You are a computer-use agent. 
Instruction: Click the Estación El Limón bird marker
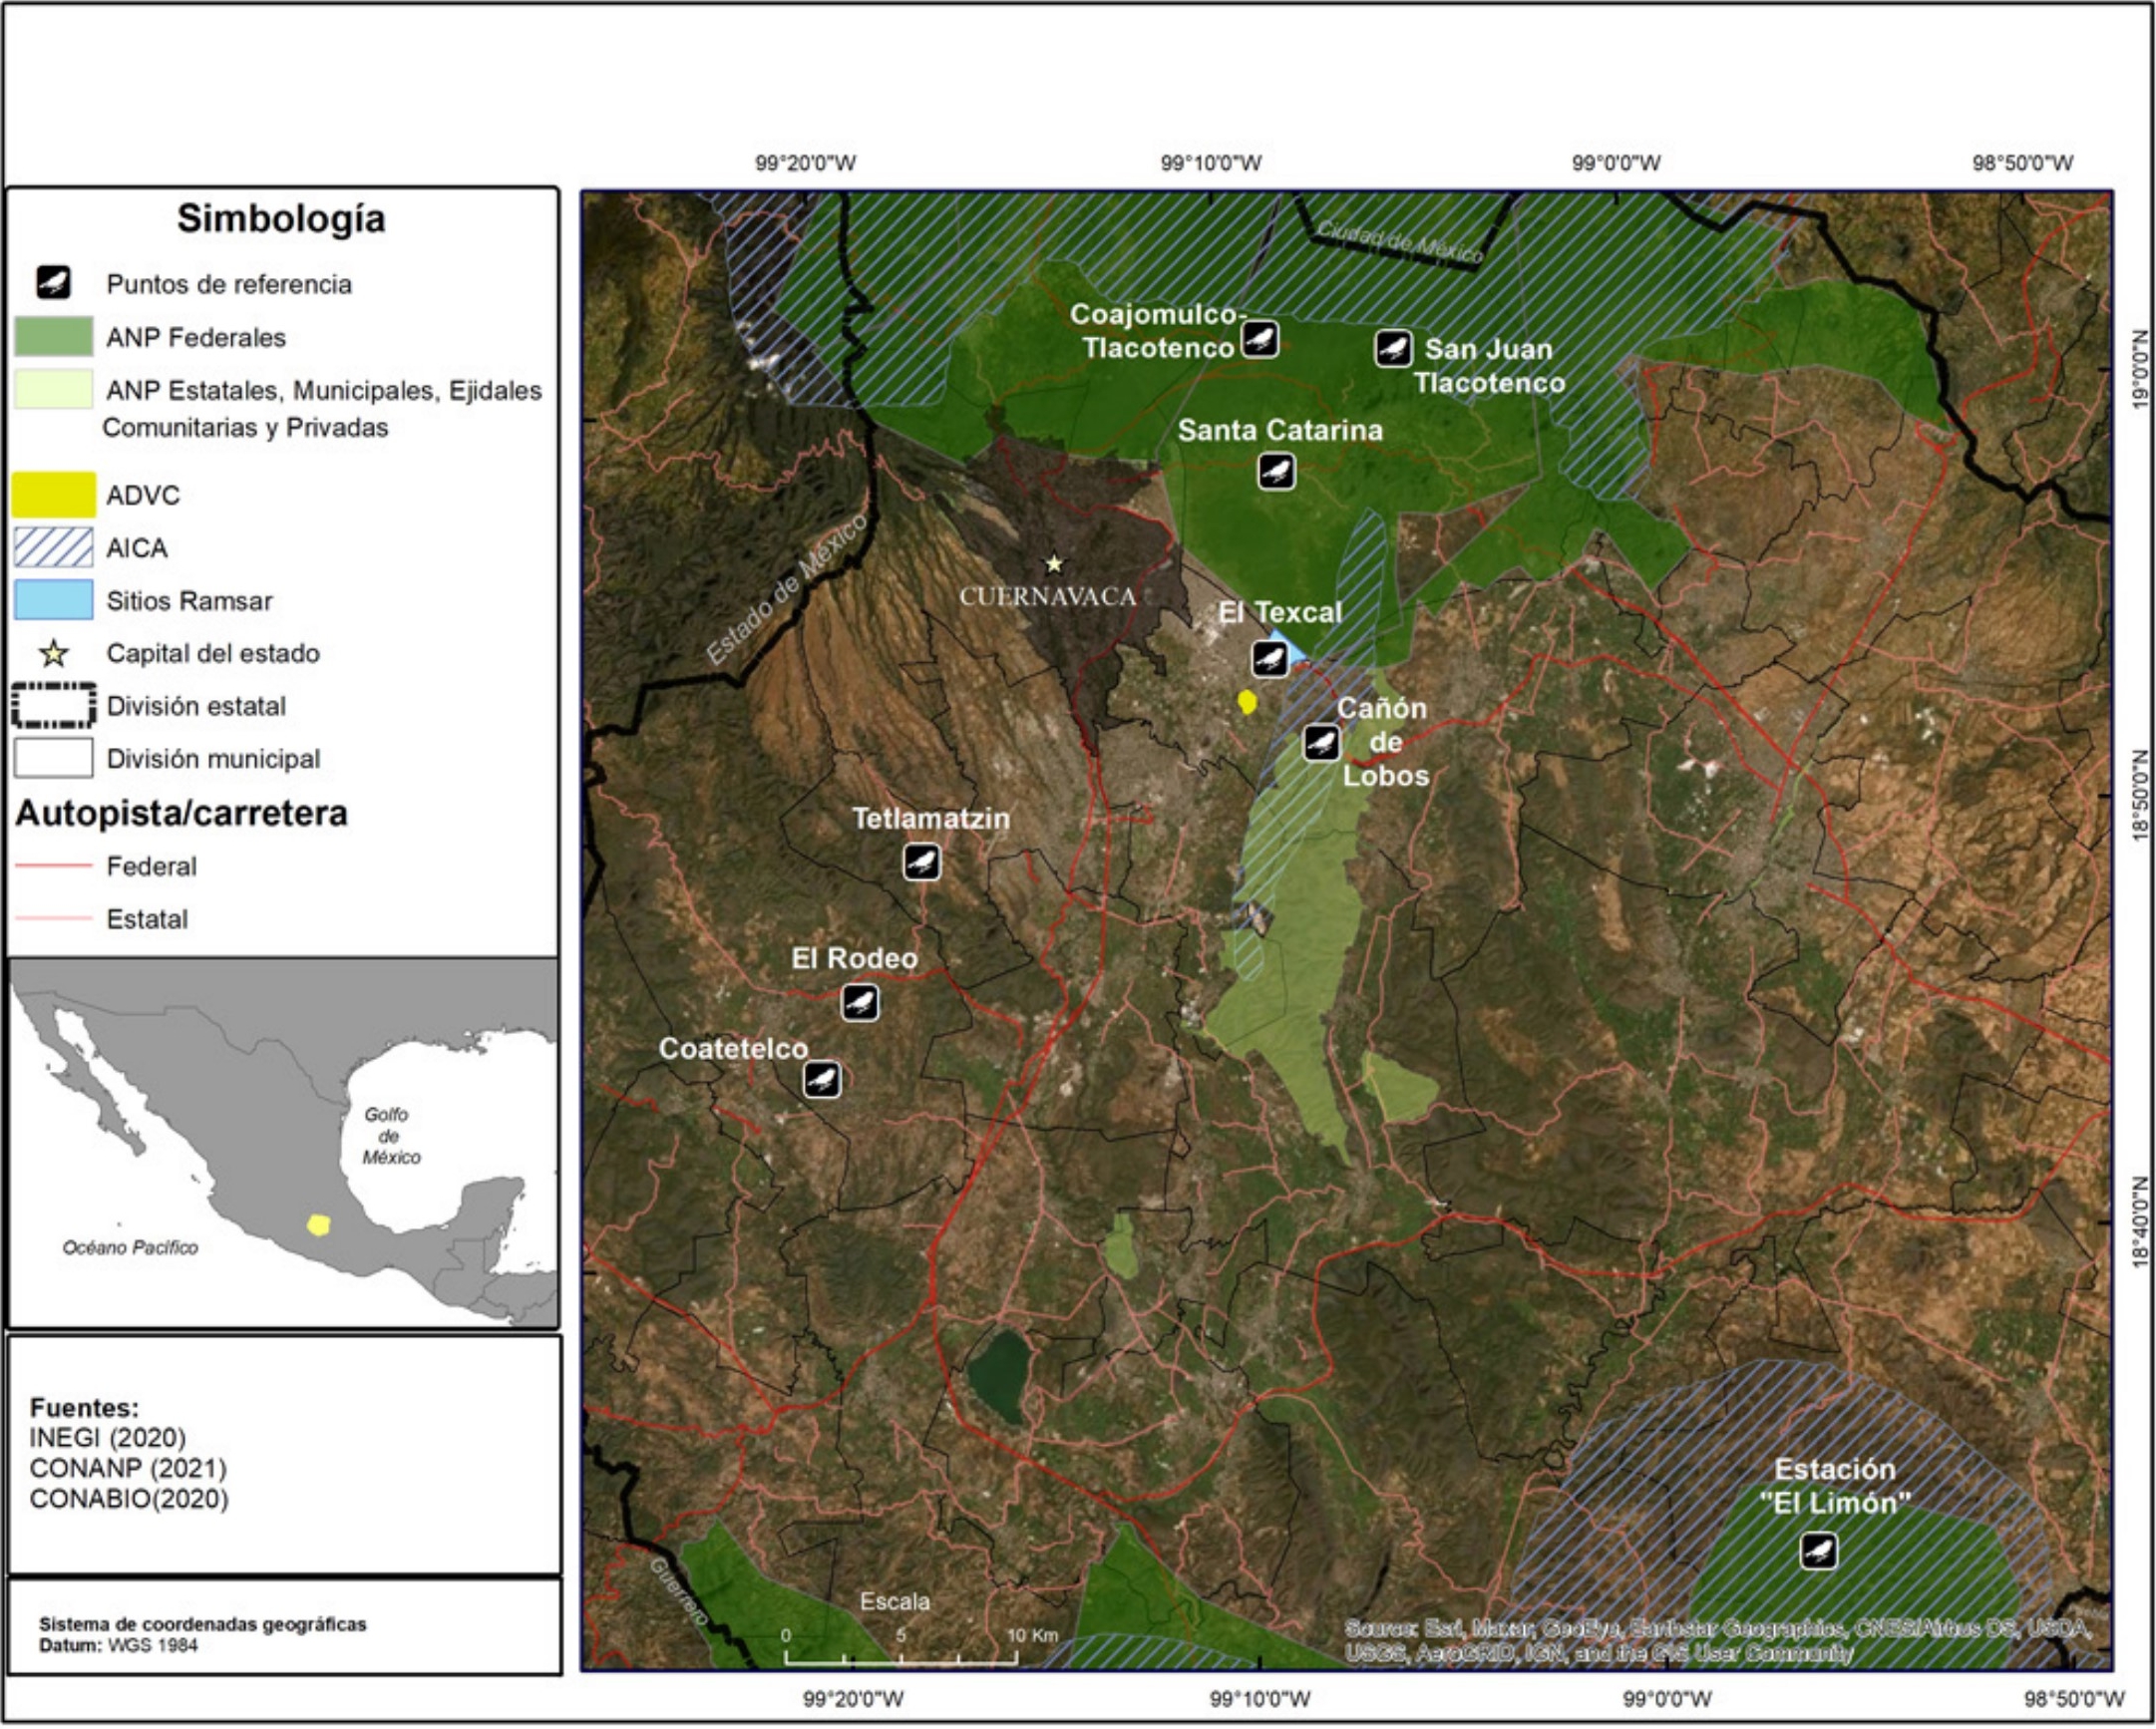[x=1818, y=1551]
